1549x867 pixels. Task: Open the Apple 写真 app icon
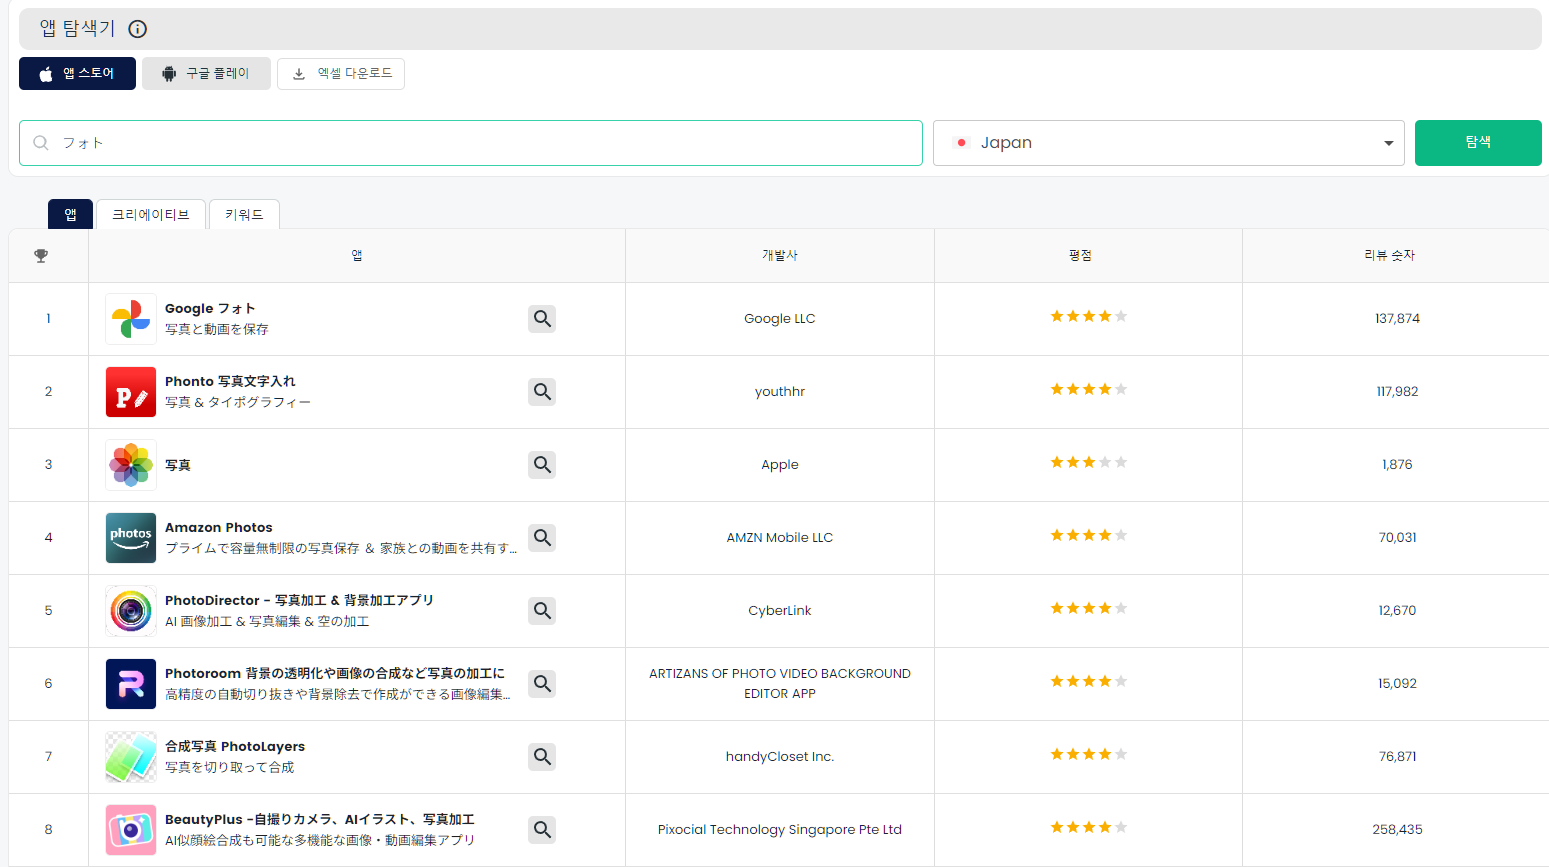[x=131, y=465]
